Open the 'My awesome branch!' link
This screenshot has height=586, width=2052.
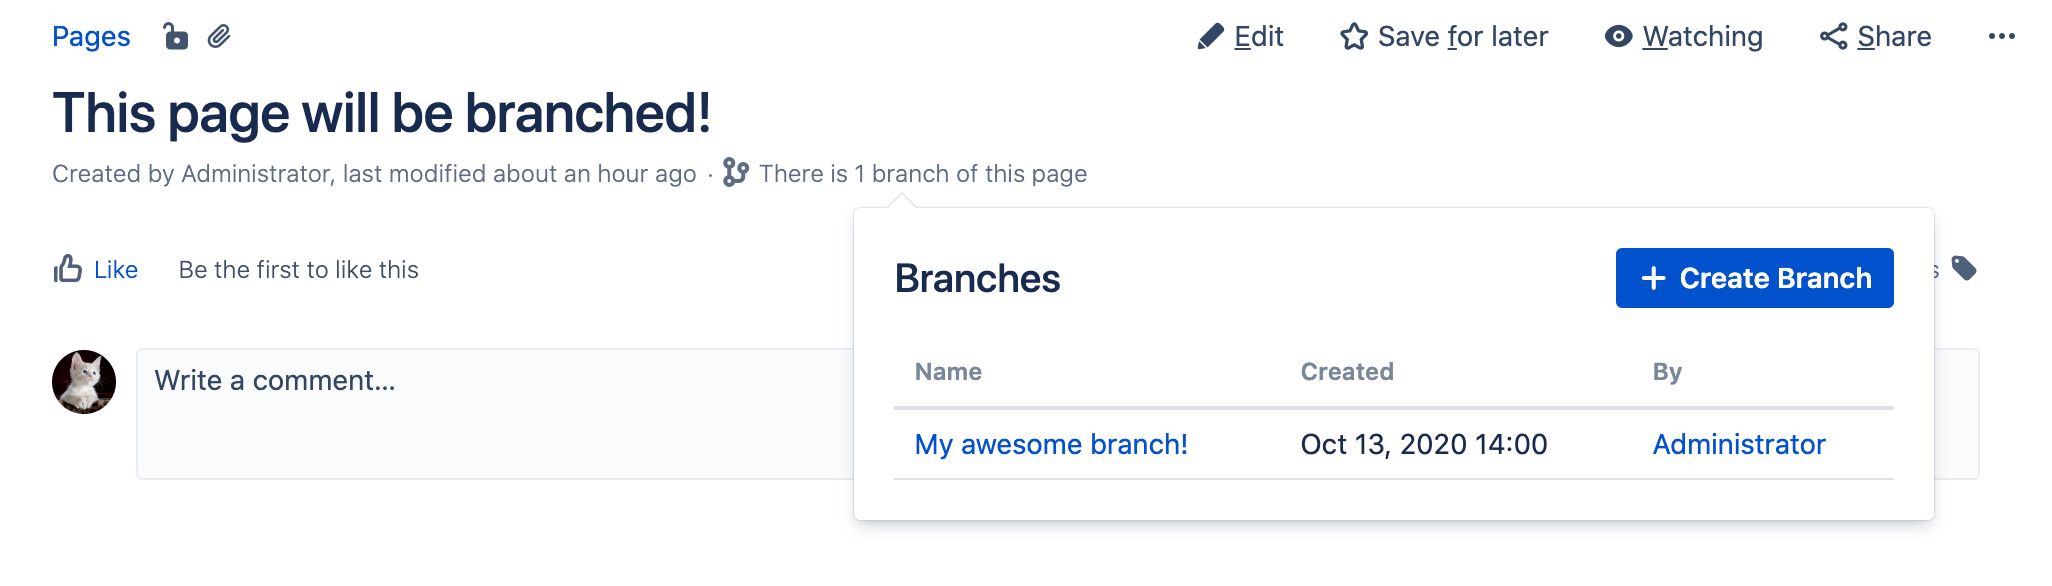(1051, 444)
